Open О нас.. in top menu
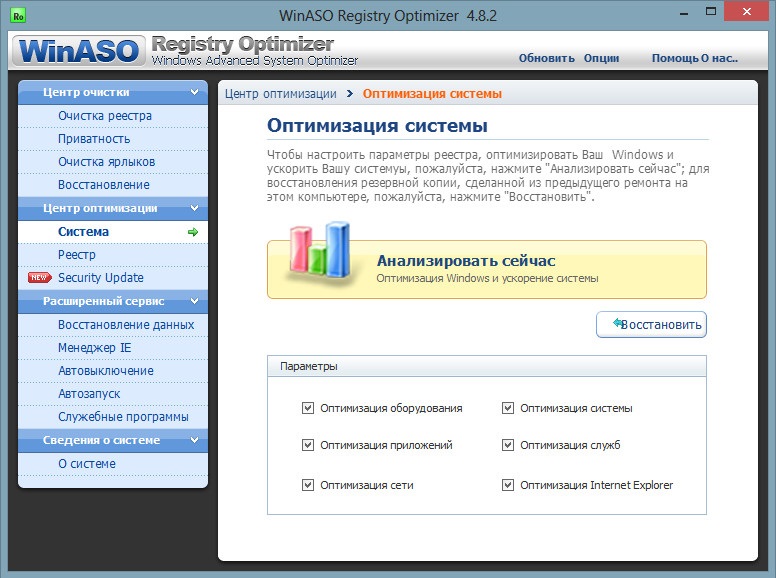The width and height of the screenshot is (776, 578). click(720, 58)
